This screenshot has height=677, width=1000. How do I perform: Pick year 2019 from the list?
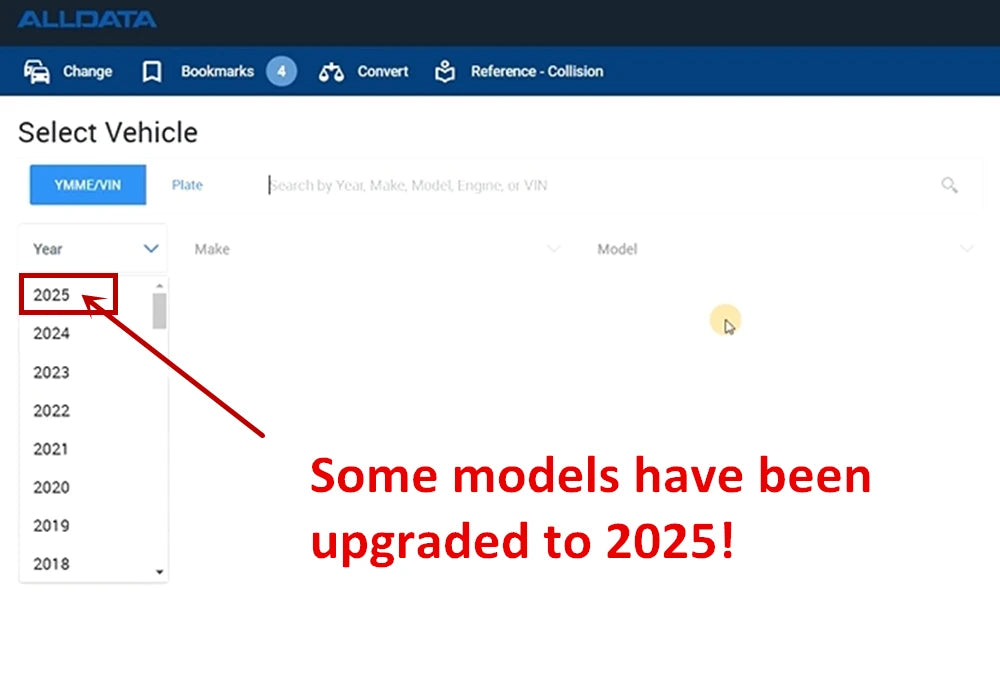click(x=52, y=526)
